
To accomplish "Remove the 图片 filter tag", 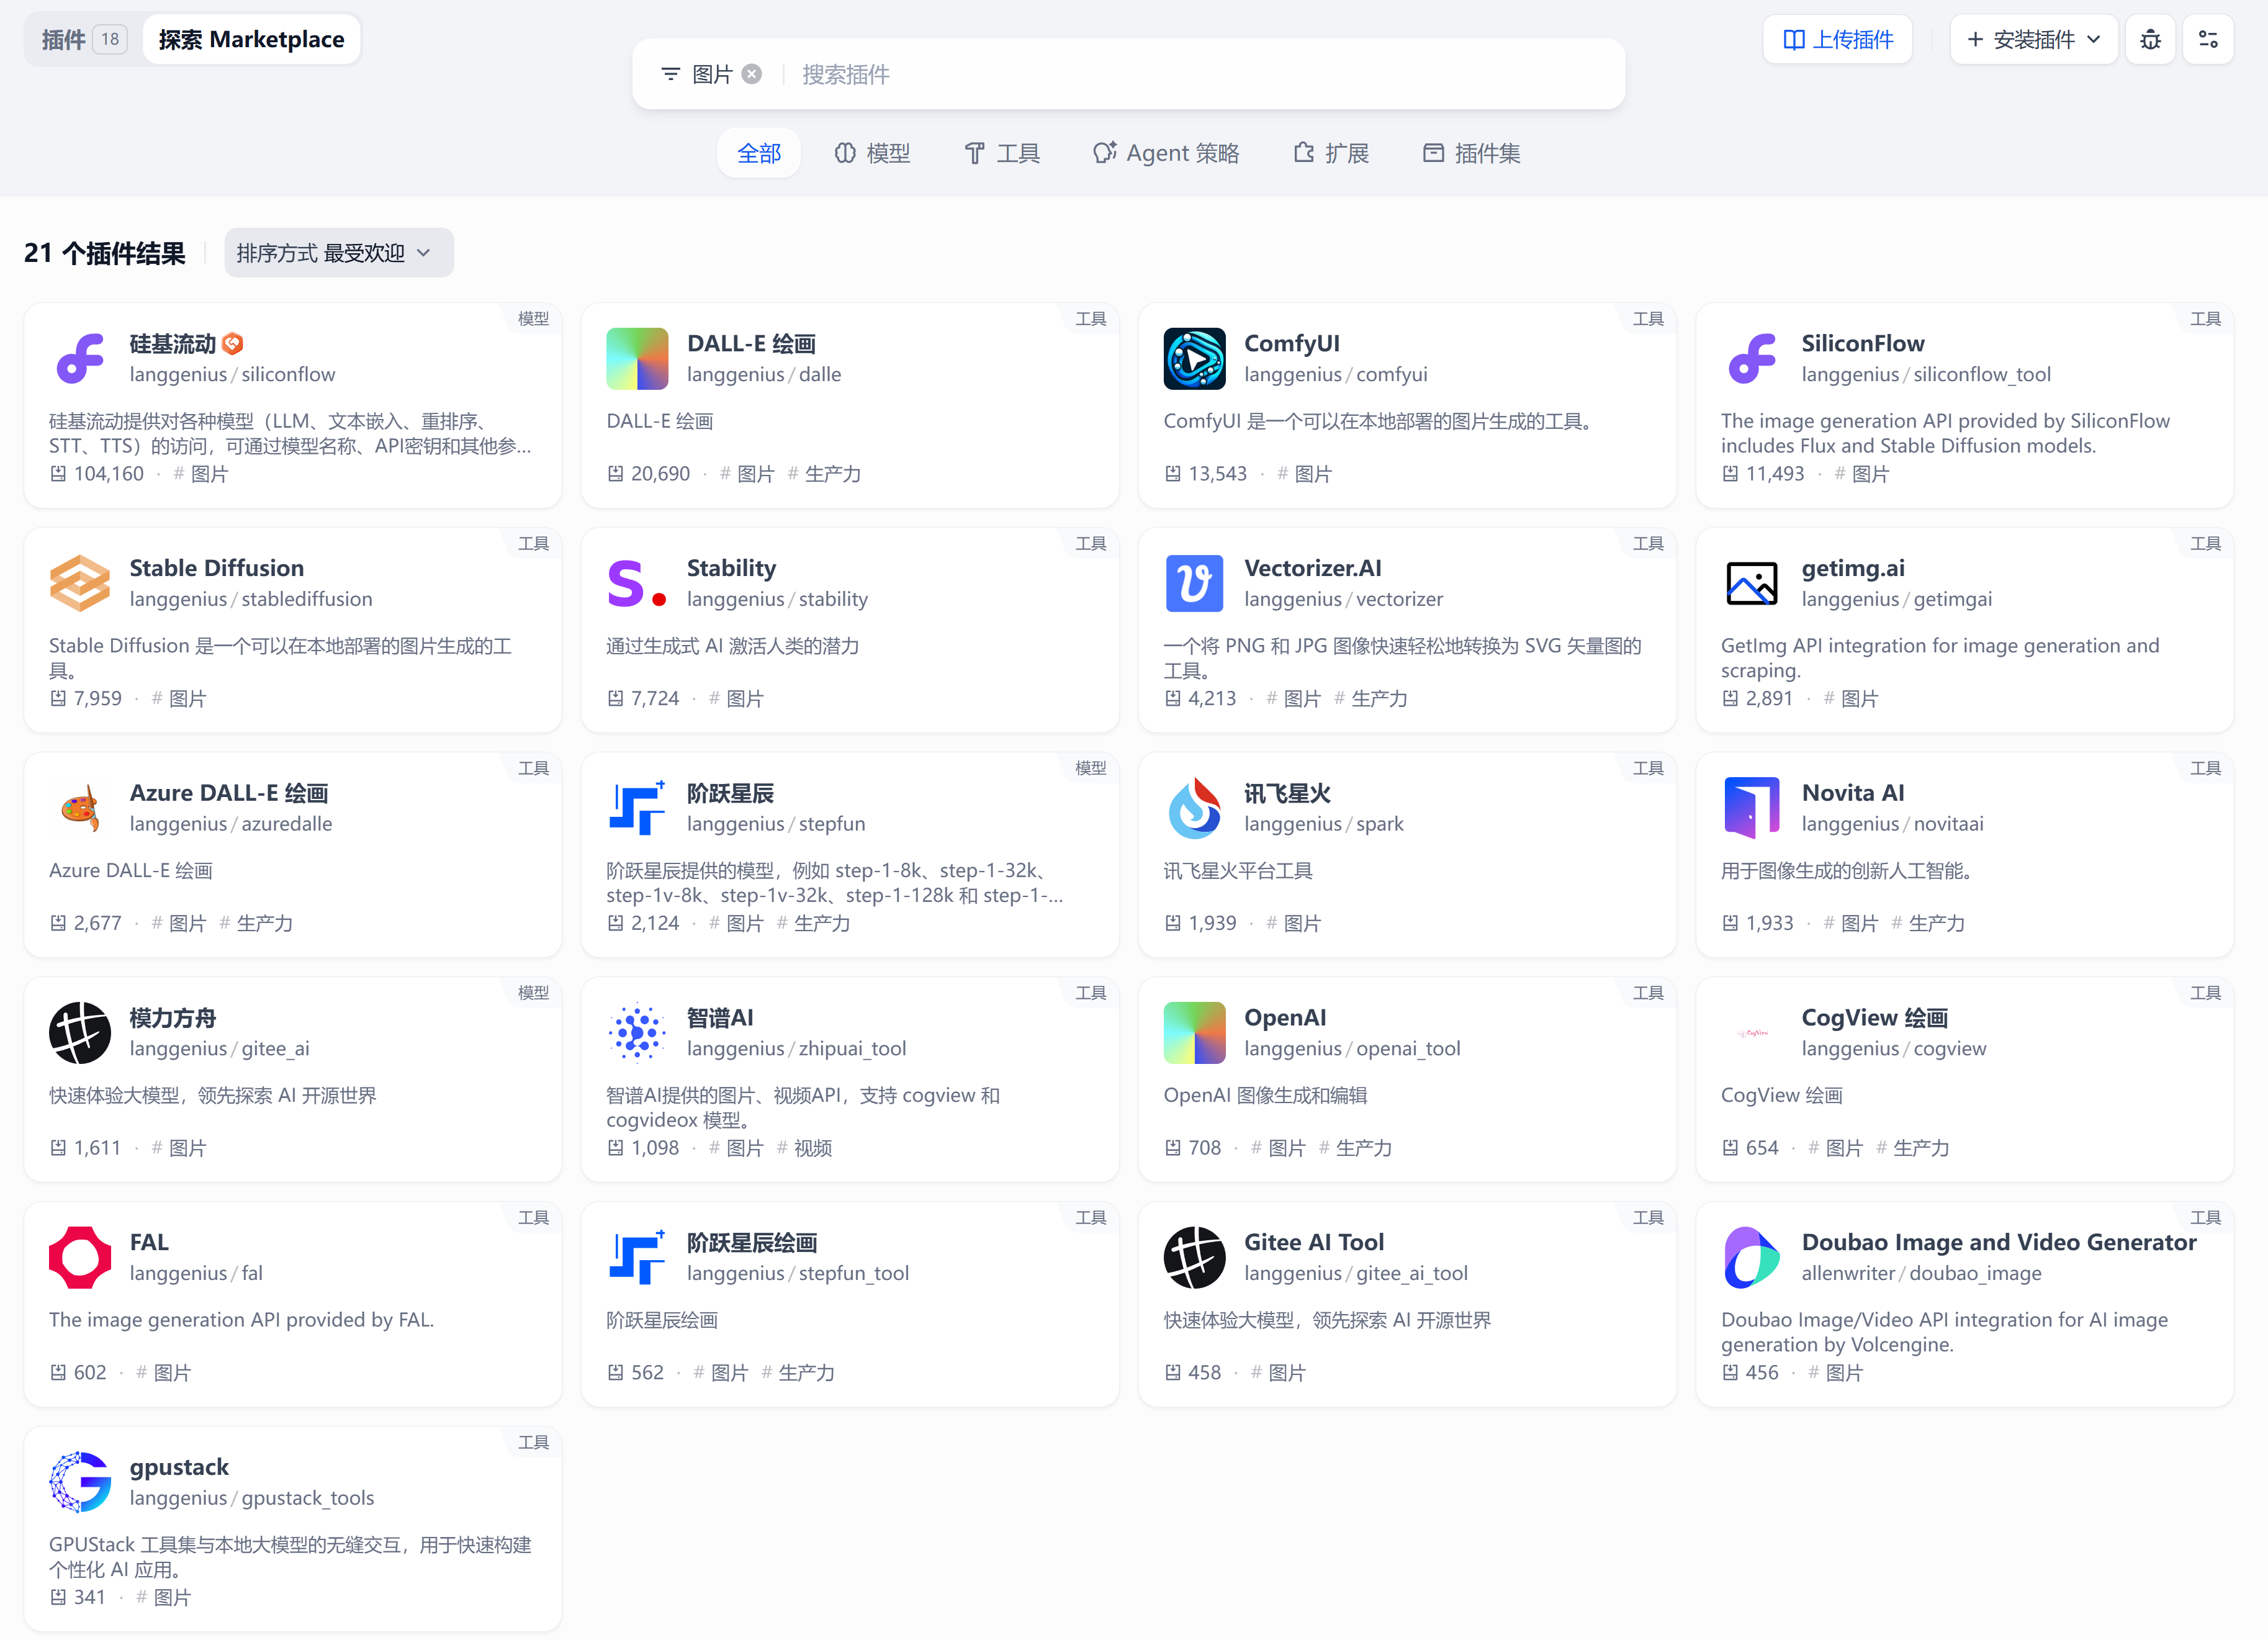I will (753, 73).
